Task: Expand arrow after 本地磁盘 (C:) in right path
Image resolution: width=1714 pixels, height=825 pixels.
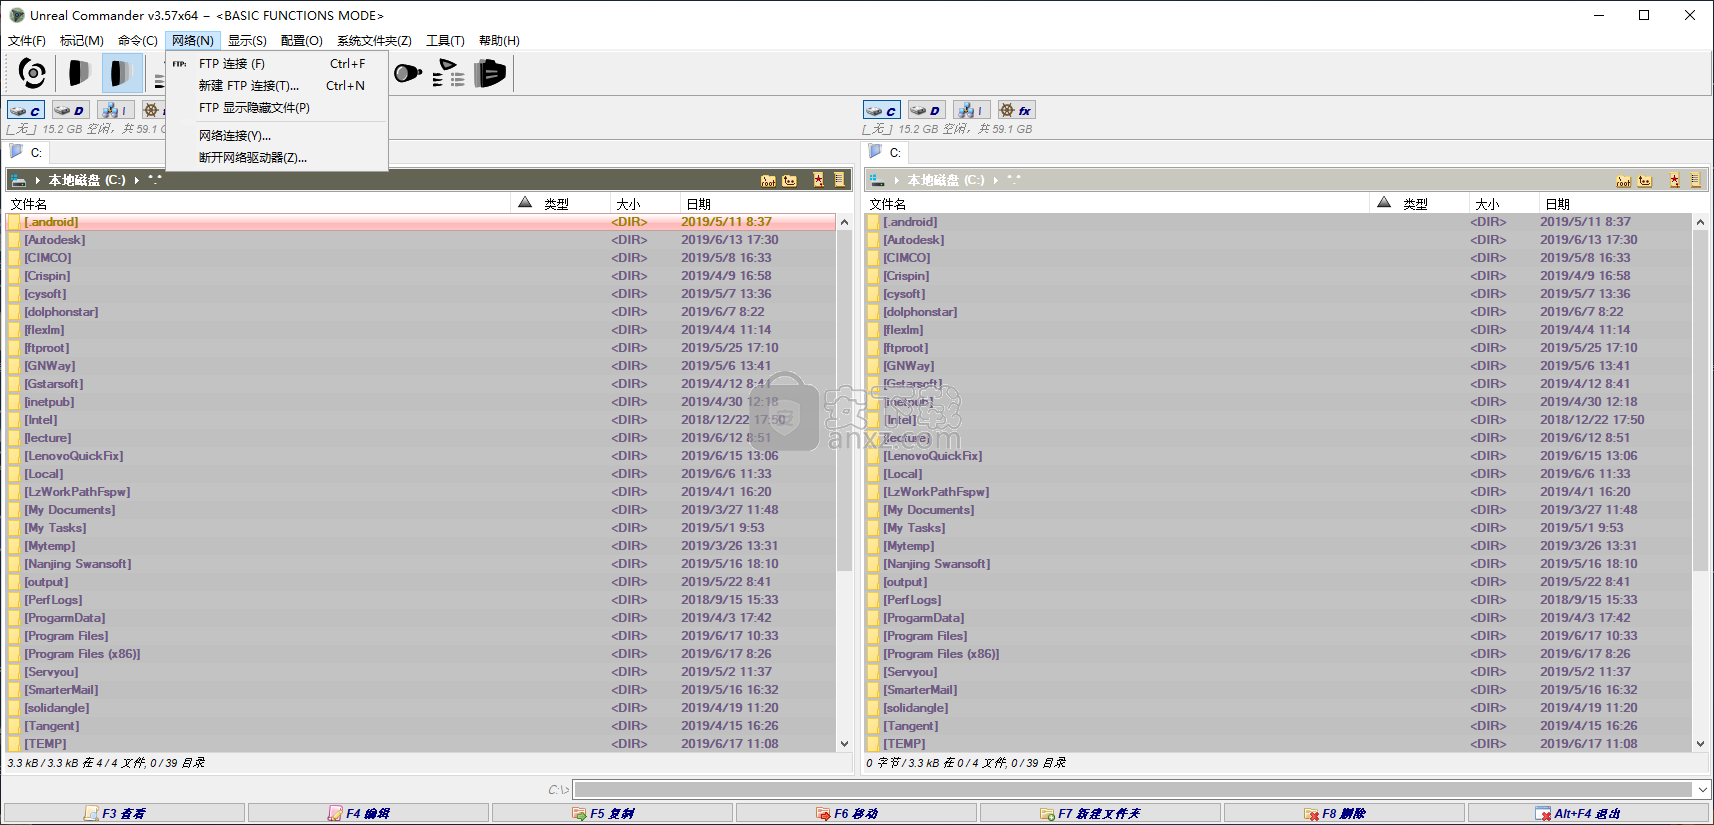Action: point(996,181)
